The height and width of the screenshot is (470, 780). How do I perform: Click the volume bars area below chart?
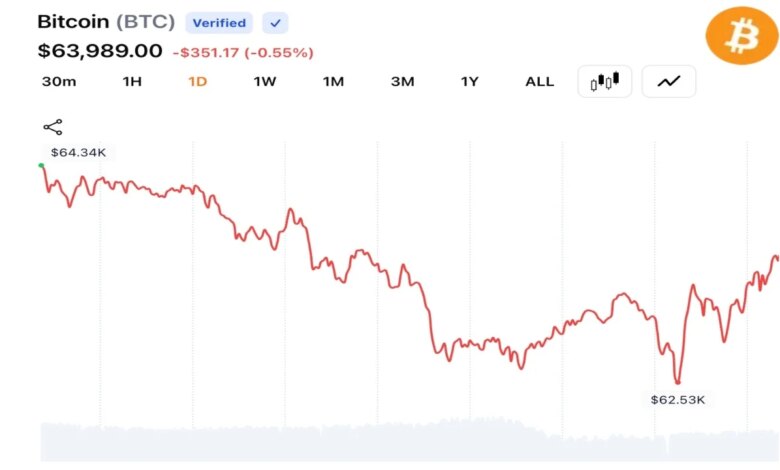click(x=409, y=441)
